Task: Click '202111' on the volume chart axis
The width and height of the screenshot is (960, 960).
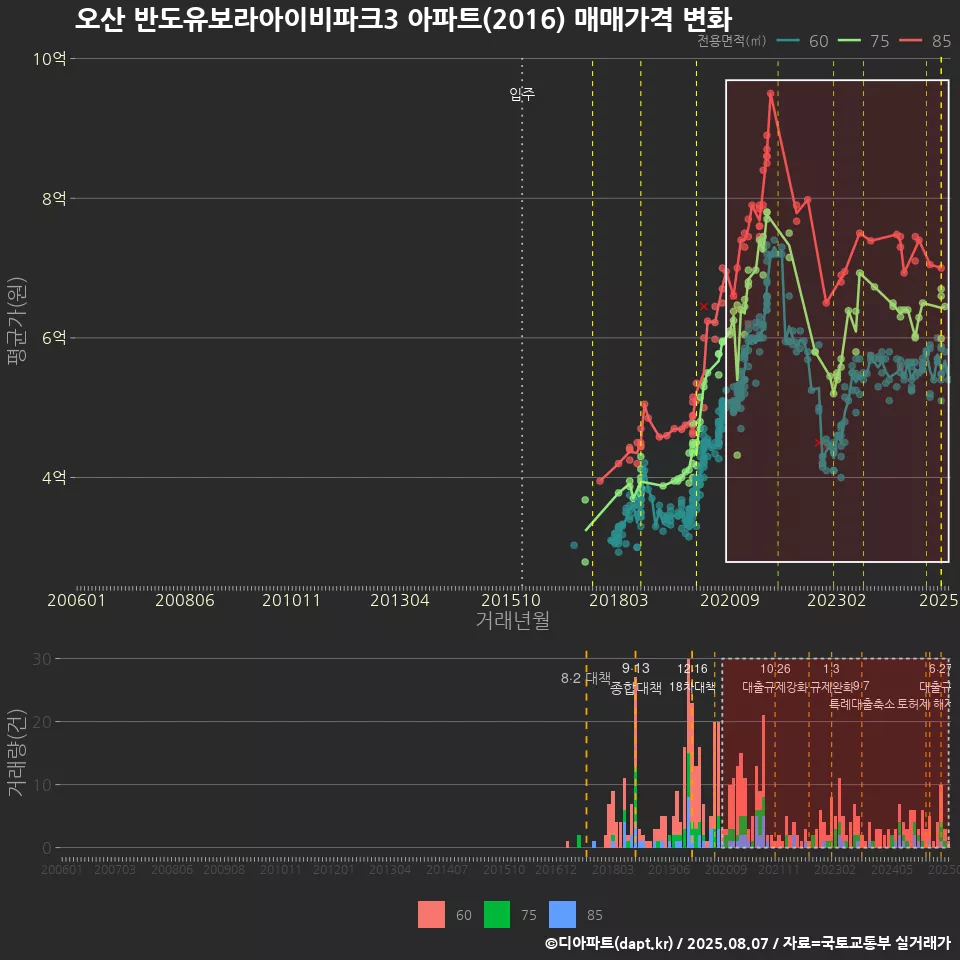Action: pos(779,869)
